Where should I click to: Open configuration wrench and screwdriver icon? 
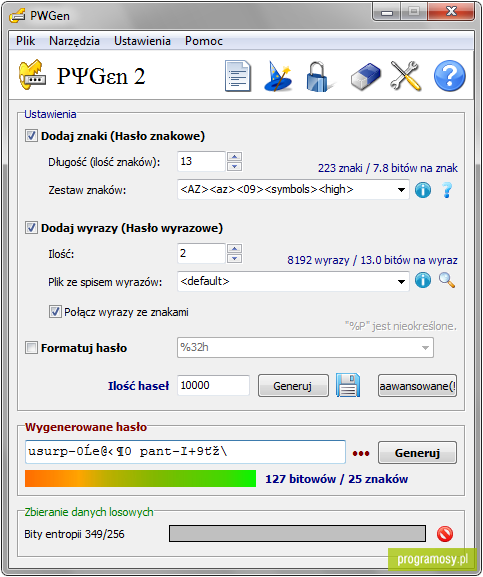coord(406,76)
